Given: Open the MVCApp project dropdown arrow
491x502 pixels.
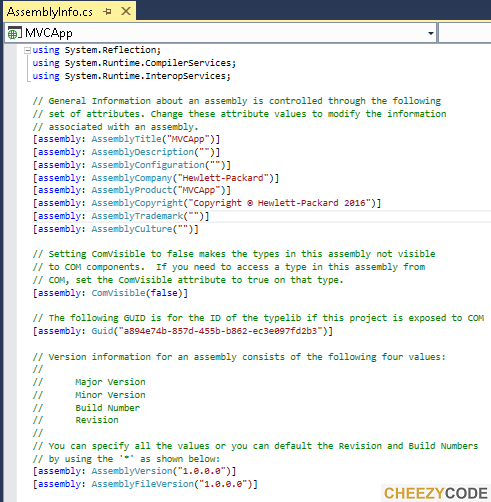Looking at the screenshot, I should [431, 33].
